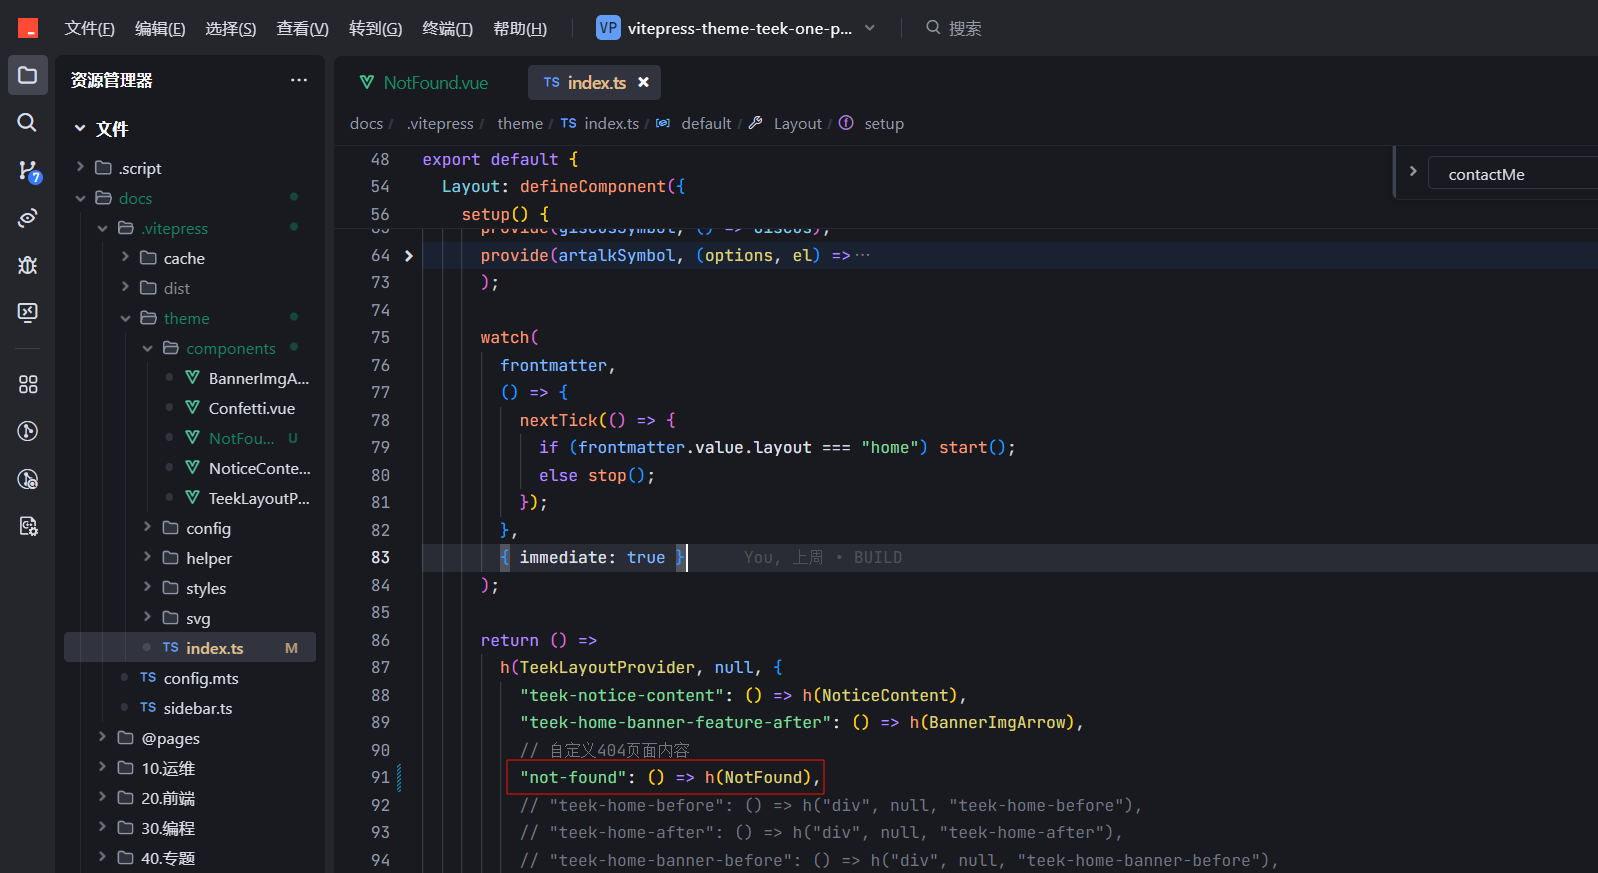The width and height of the screenshot is (1598, 873).
Task: Open the Extensions grid icon
Action: pos(28,384)
